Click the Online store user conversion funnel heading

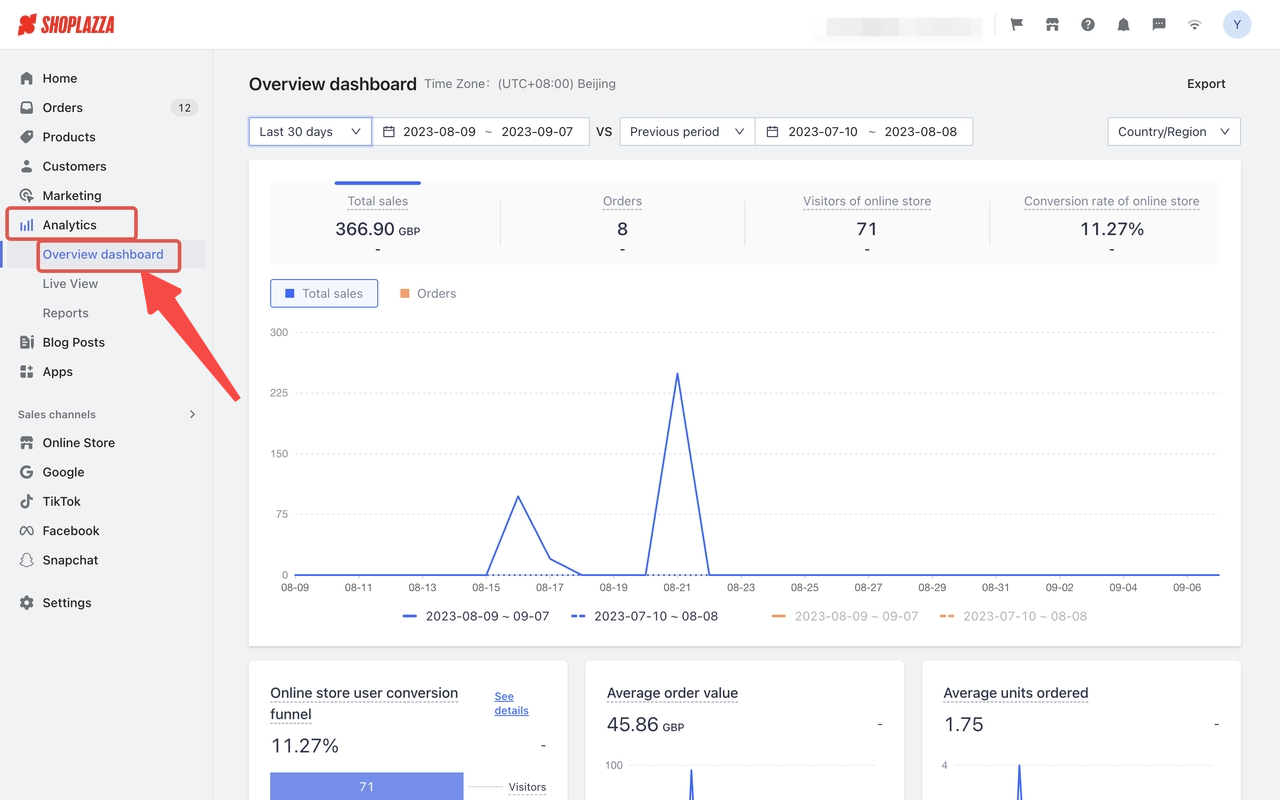point(364,704)
